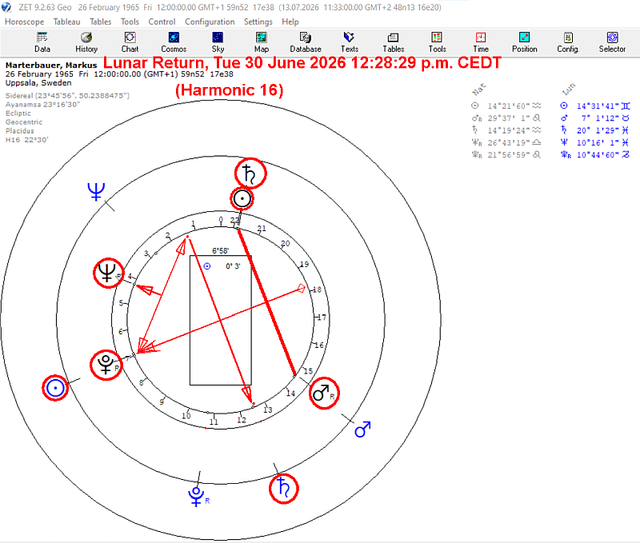640x543 pixels.
Task: Click the Ecliptic label
Action: [x=18, y=113]
